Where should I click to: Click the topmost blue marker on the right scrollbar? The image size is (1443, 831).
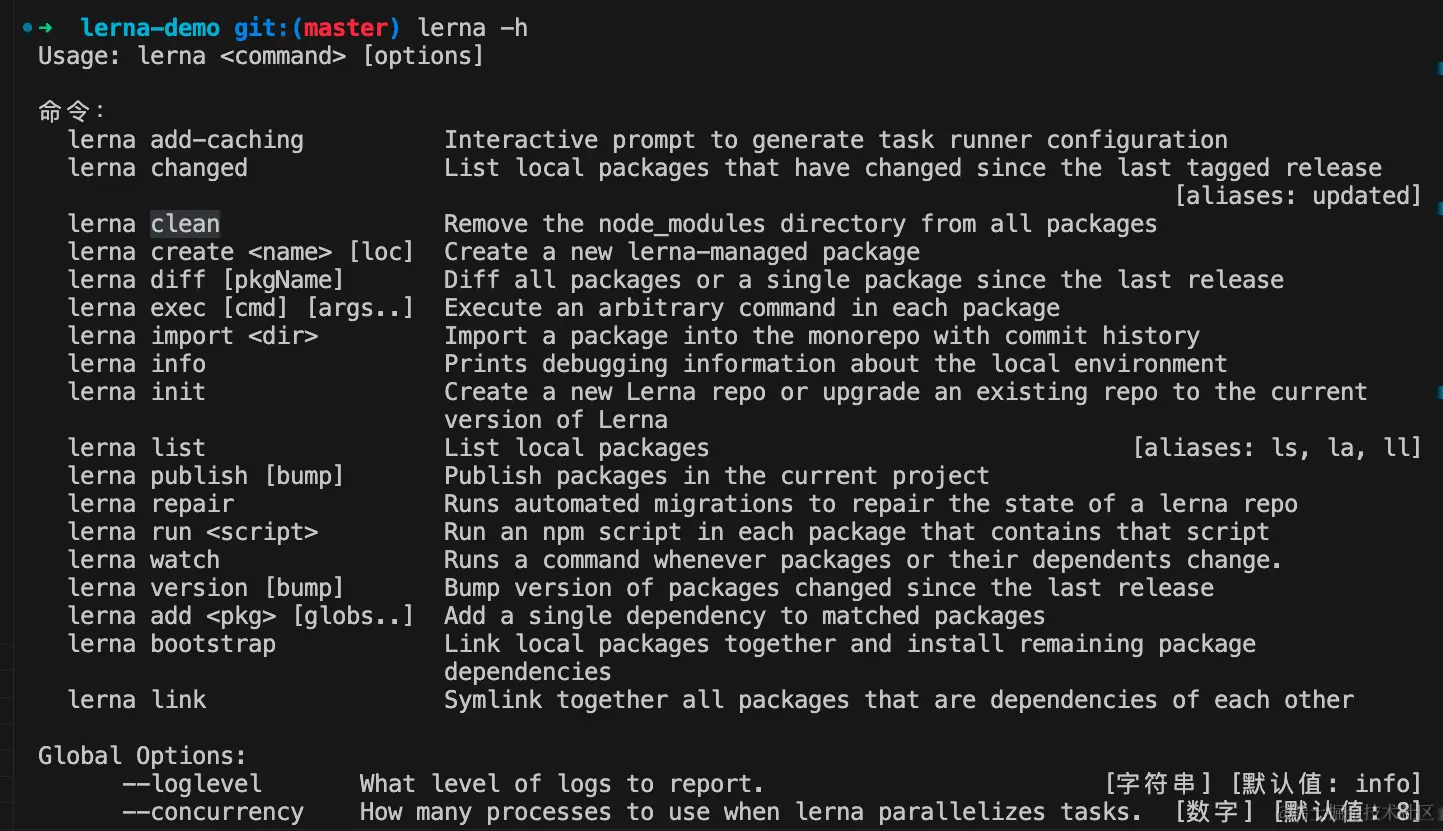click(1439, 68)
